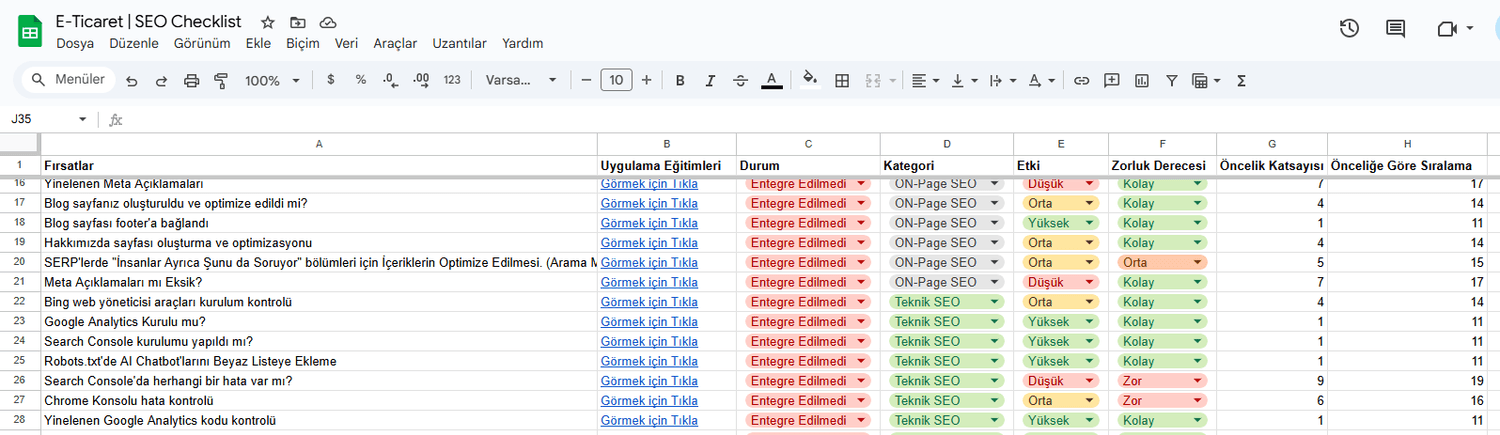Decrease font size with minus

(x=586, y=80)
